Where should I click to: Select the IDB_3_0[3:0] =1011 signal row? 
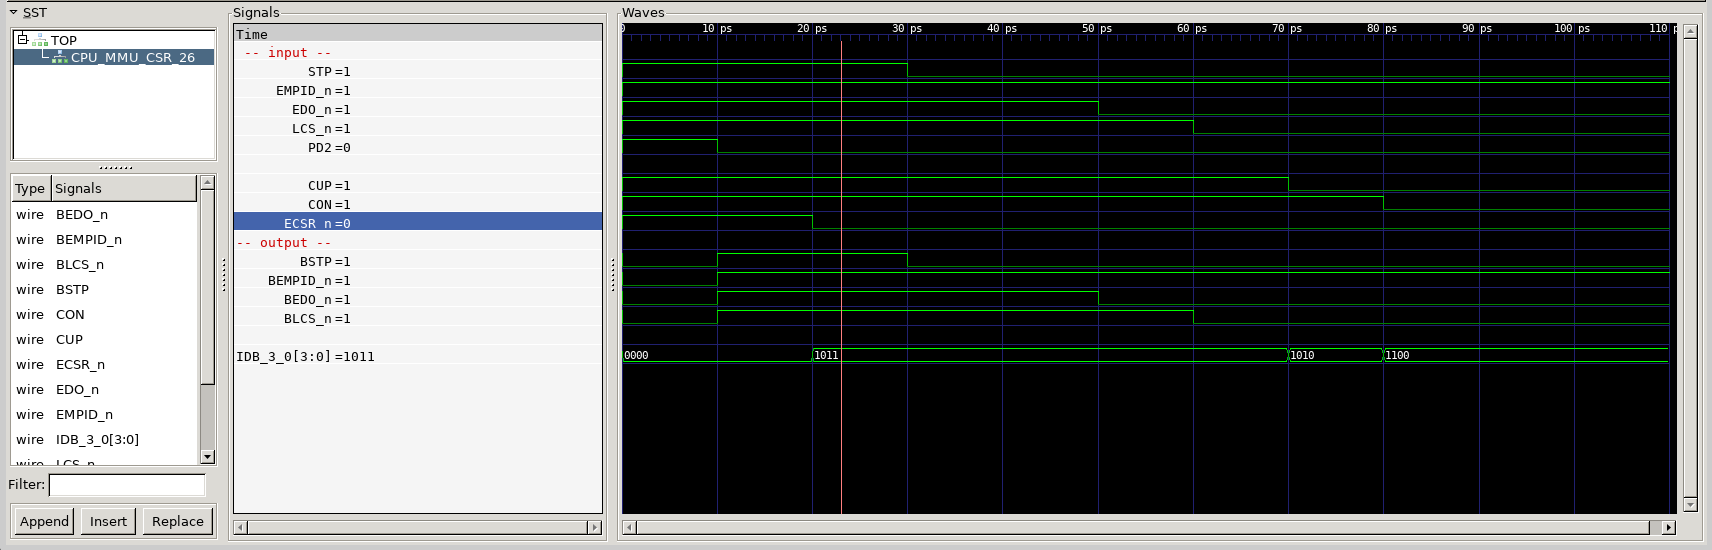418,357
